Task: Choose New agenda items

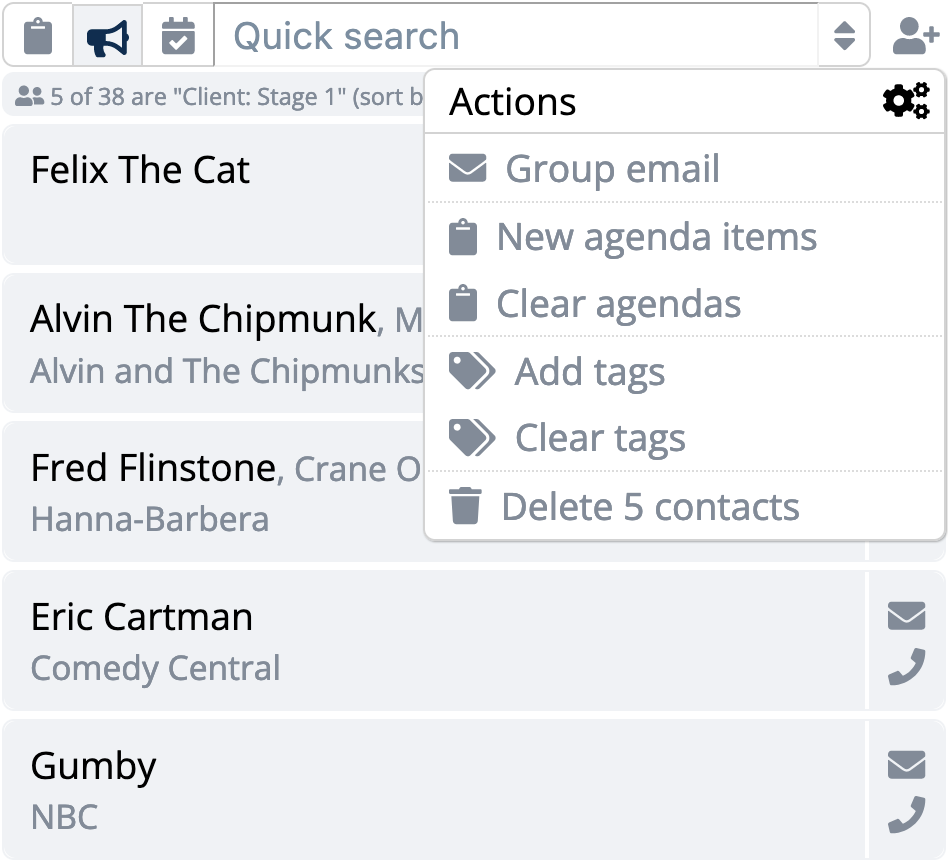Action: click(684, 236)
